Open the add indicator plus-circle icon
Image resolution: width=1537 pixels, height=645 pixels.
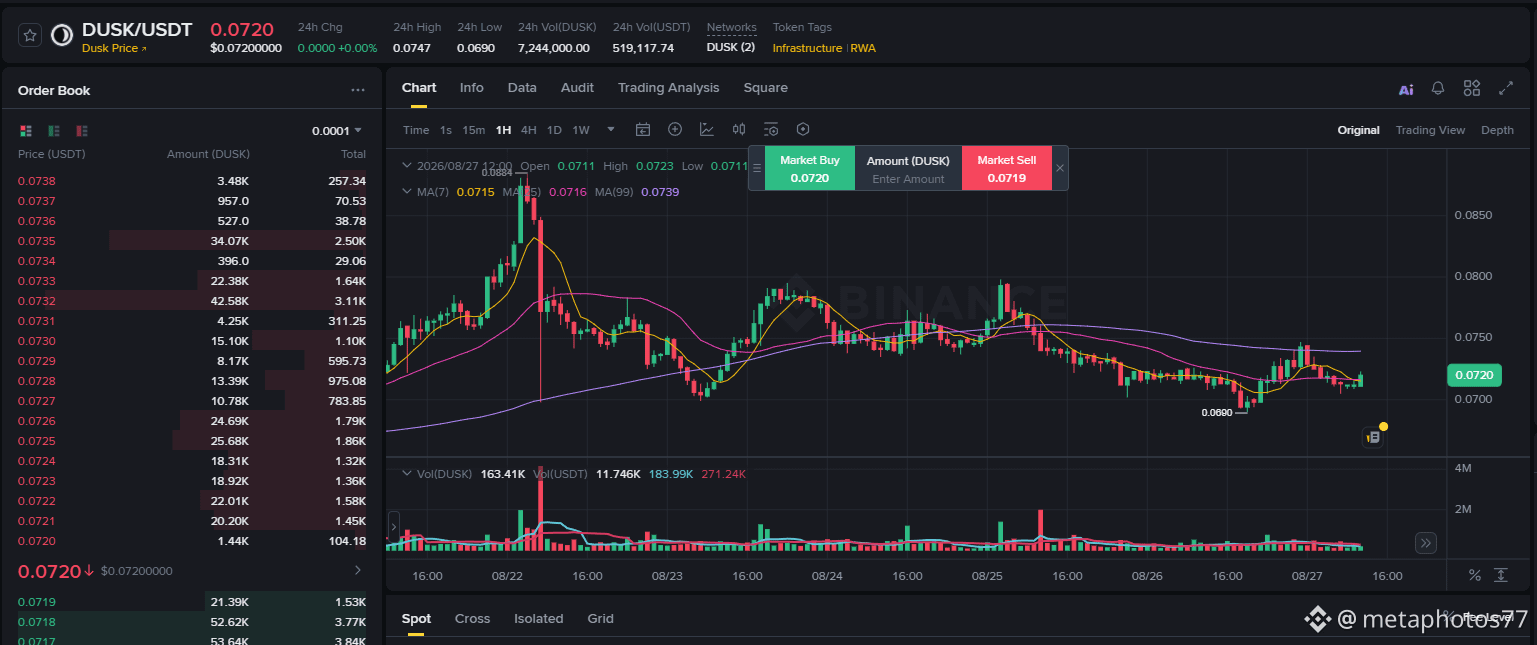[675, 129]
